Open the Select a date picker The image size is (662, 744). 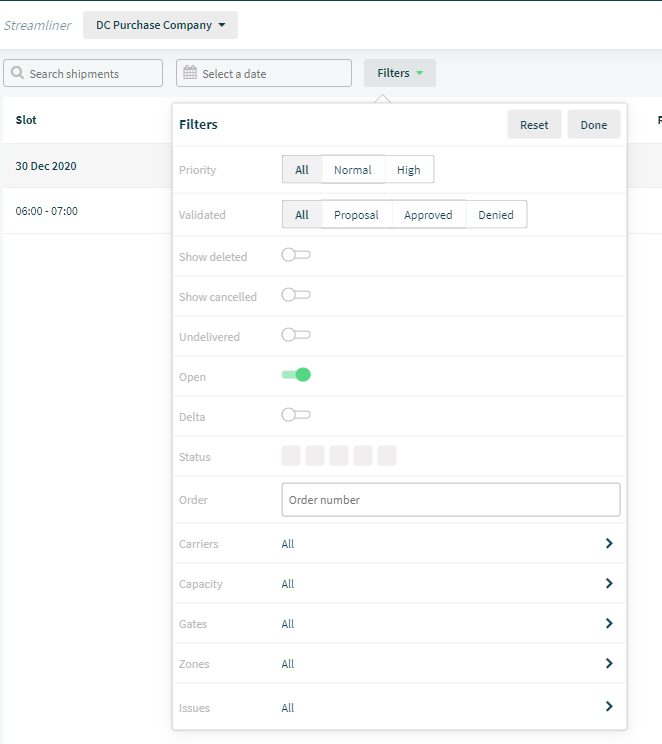264,73
